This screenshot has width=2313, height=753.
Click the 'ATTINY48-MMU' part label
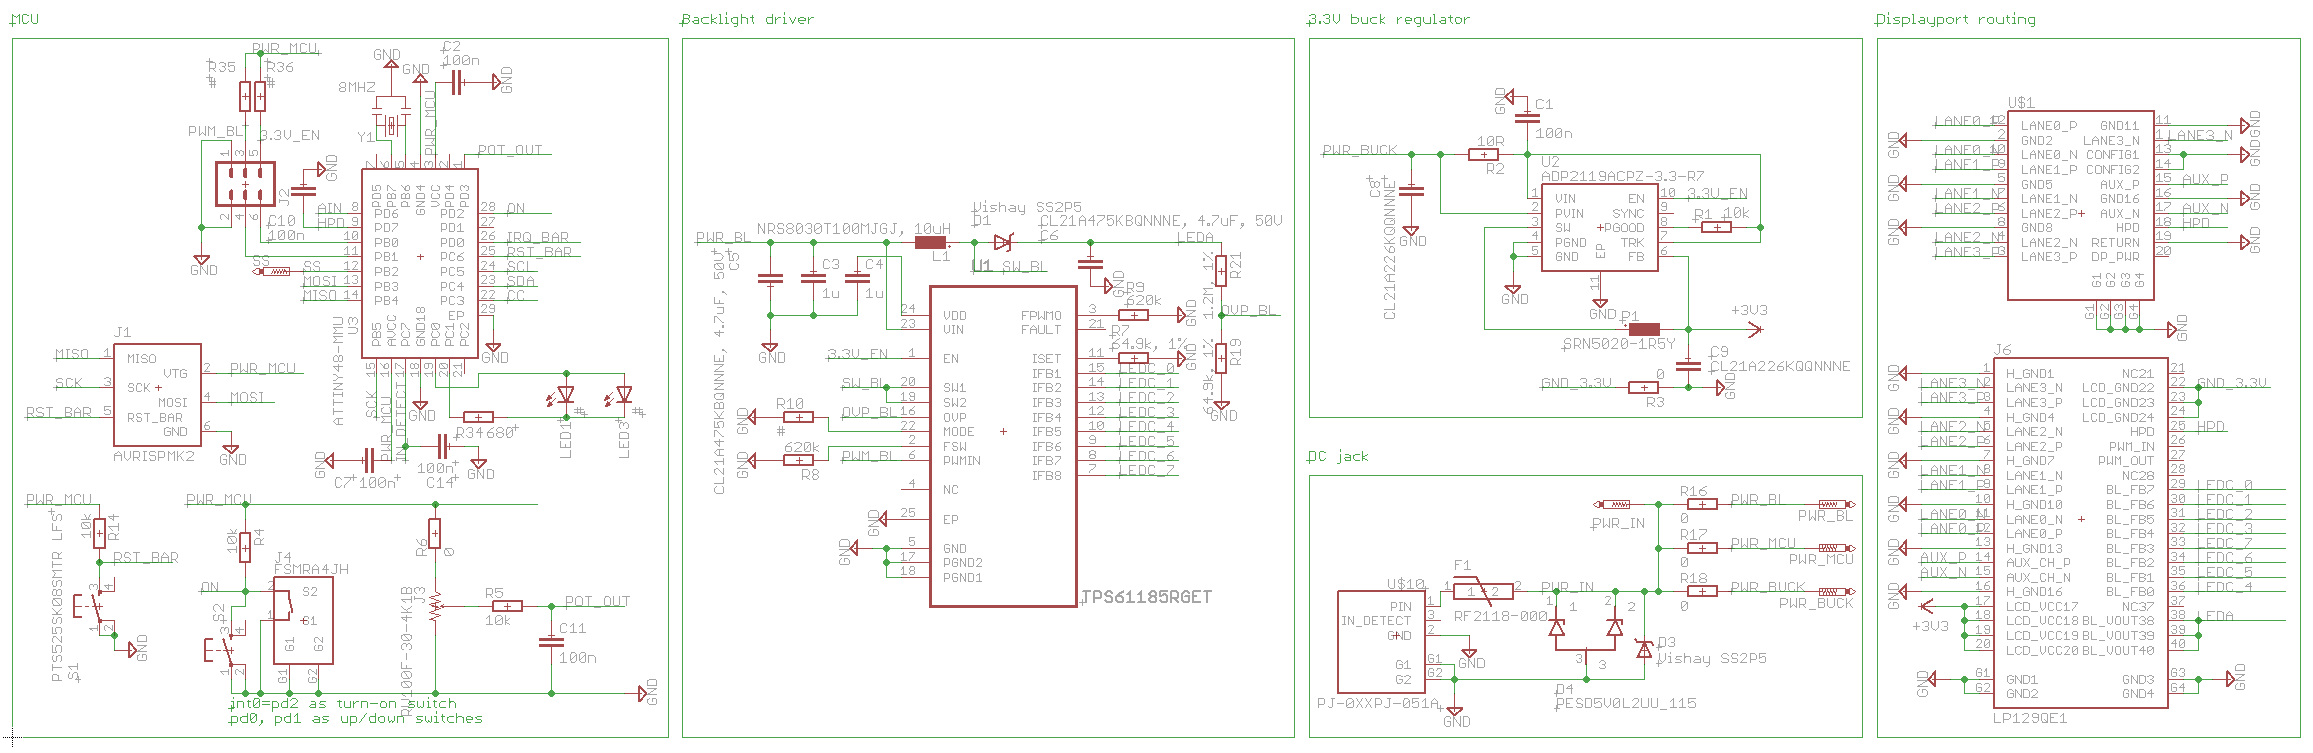tap(338, 372)
